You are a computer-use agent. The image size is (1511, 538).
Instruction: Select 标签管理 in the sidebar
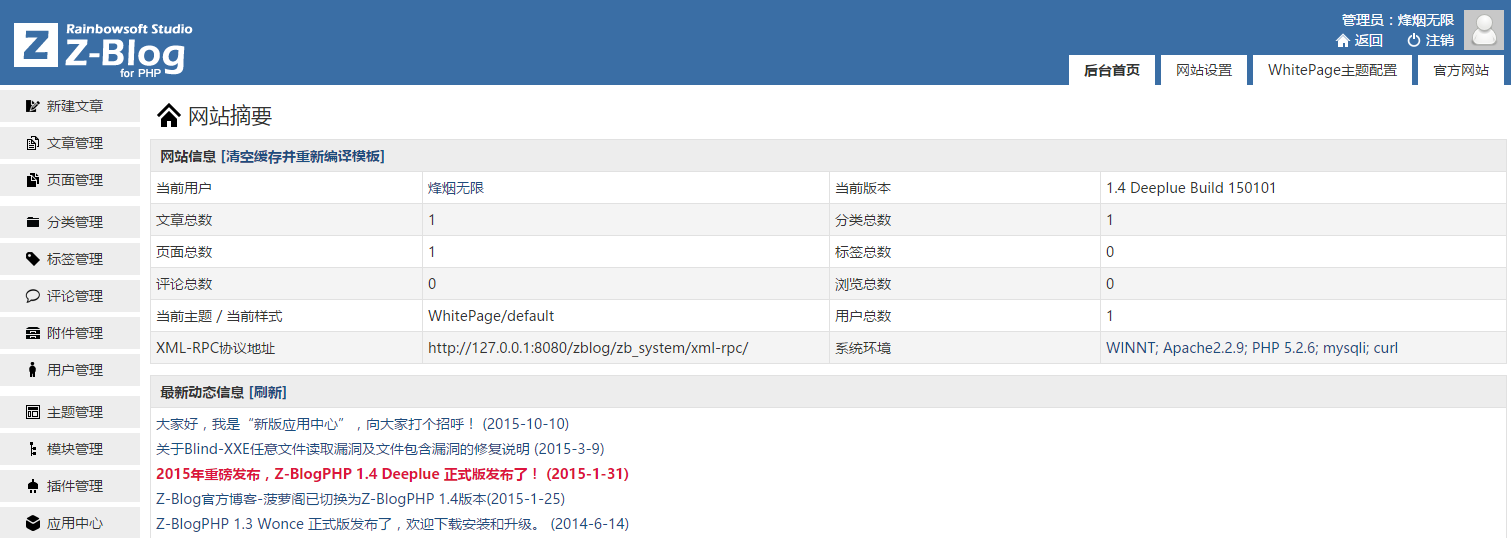tap(70, 259)
